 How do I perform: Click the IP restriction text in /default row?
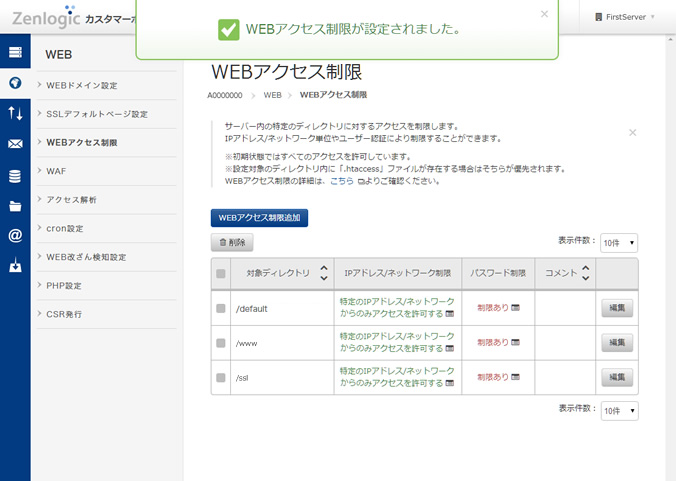point(396,307)
